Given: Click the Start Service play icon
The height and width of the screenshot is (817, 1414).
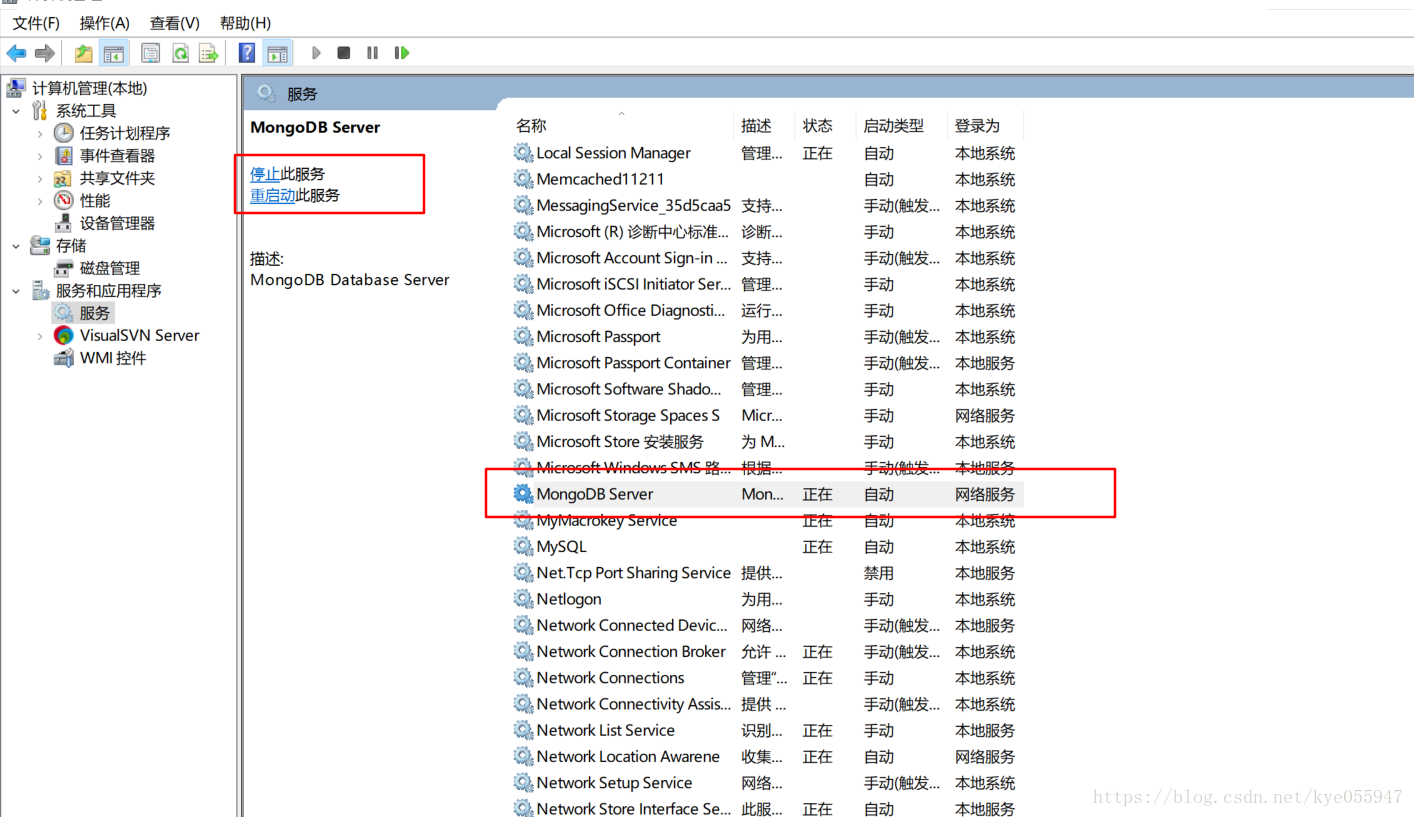Looking at the screenshot, I should [316, 53].
